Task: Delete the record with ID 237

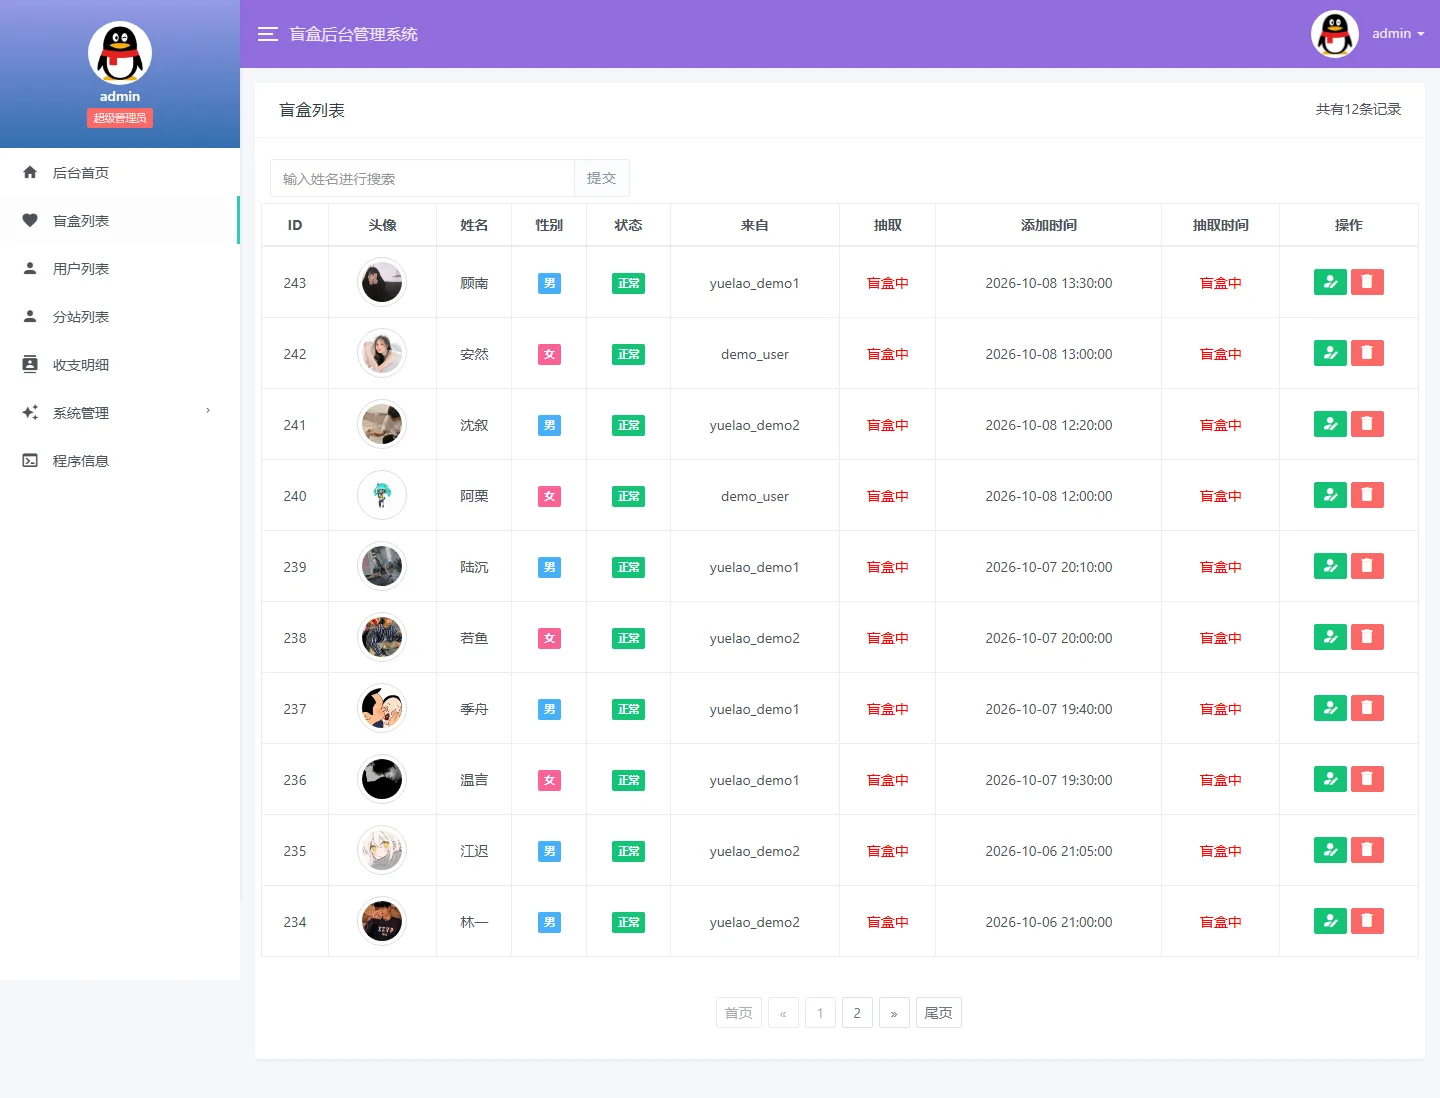Action: coord(1367,708)
